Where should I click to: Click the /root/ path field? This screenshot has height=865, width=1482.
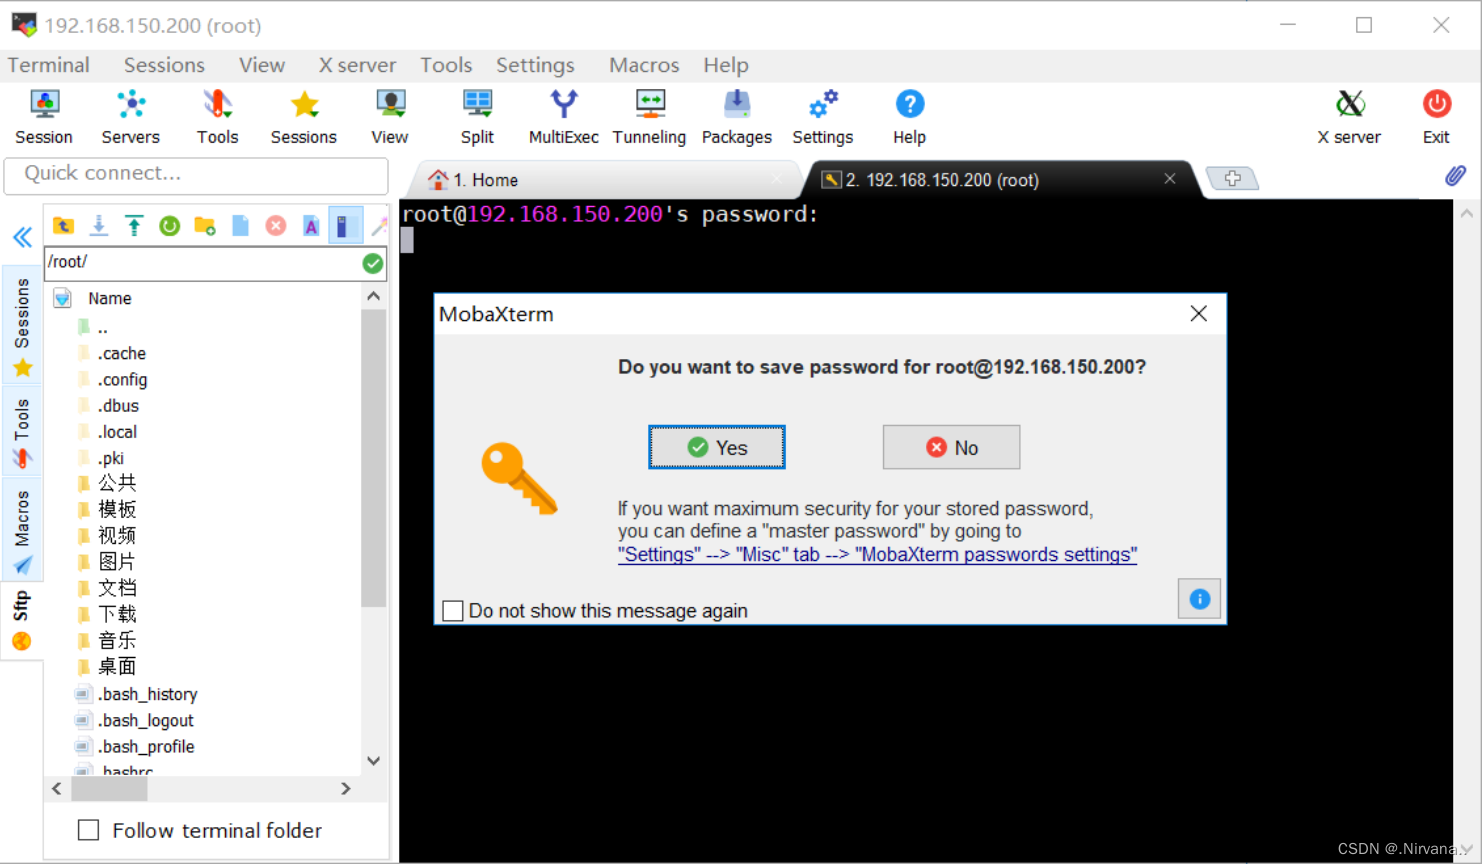pos(202,262)
